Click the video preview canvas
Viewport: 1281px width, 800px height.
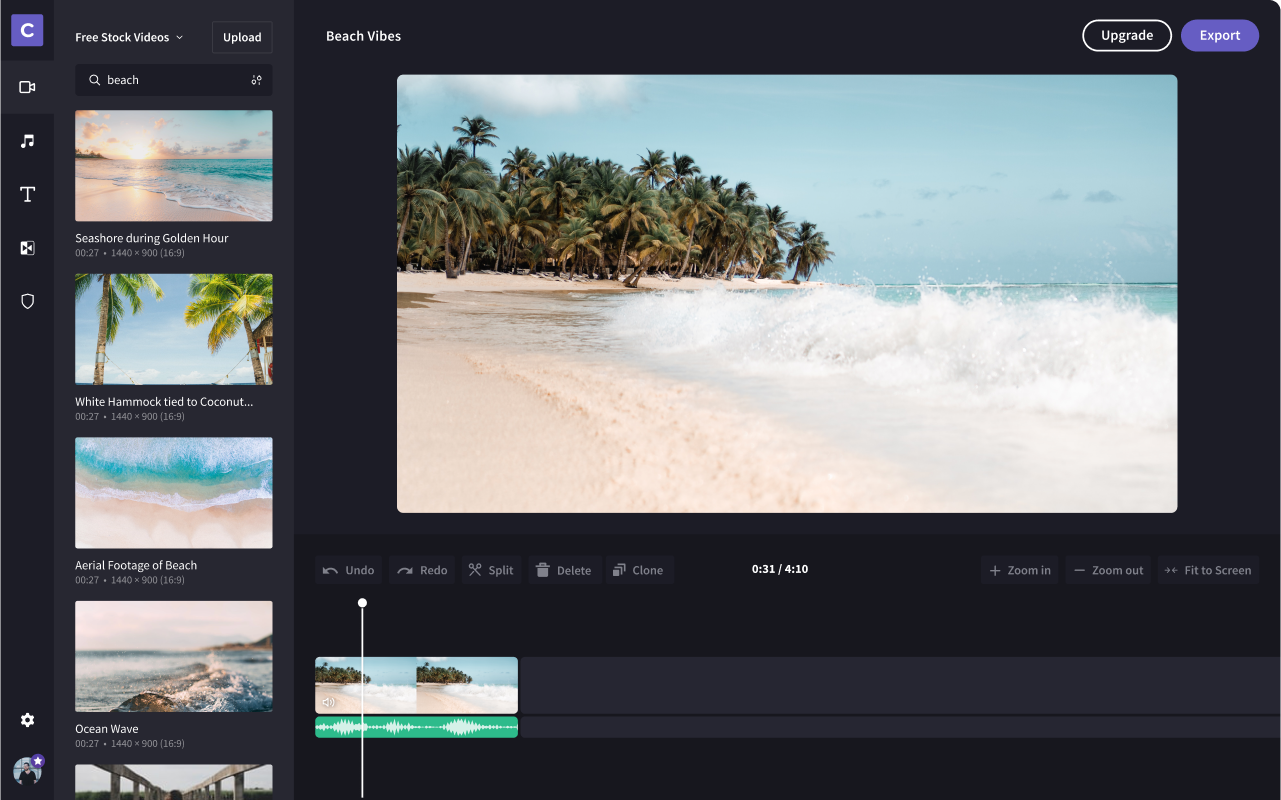click(x=787, y=294)
